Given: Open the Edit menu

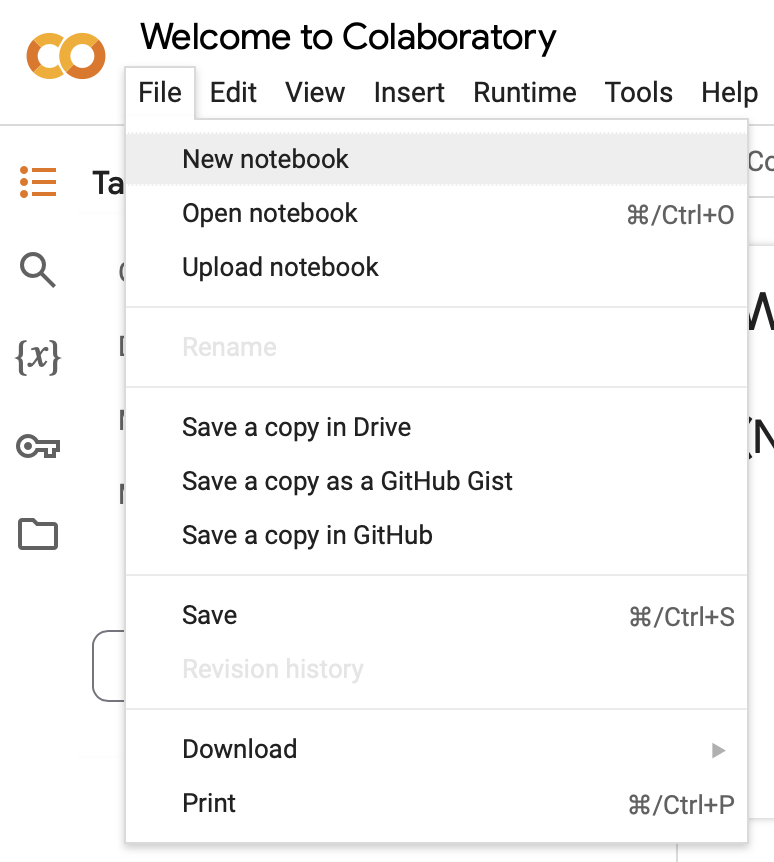Looking at the screenshot, I should coord(232,92).
